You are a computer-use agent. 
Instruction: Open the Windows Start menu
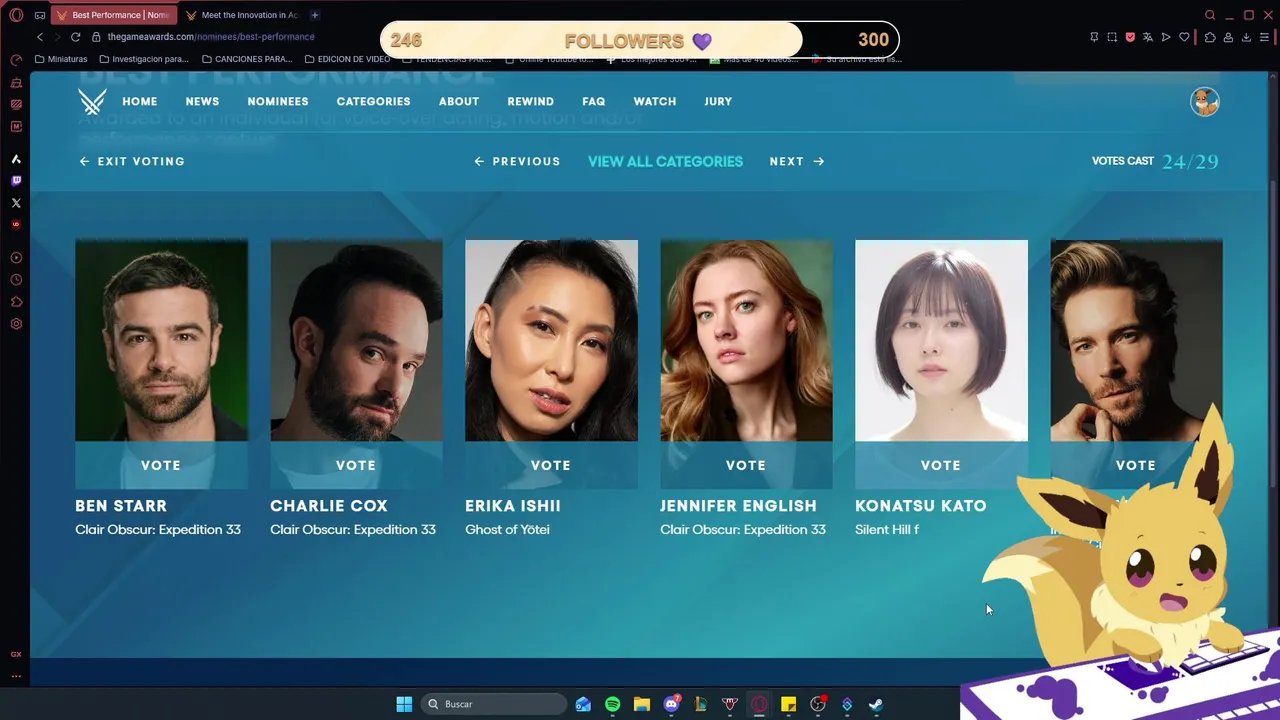[404, 704]
